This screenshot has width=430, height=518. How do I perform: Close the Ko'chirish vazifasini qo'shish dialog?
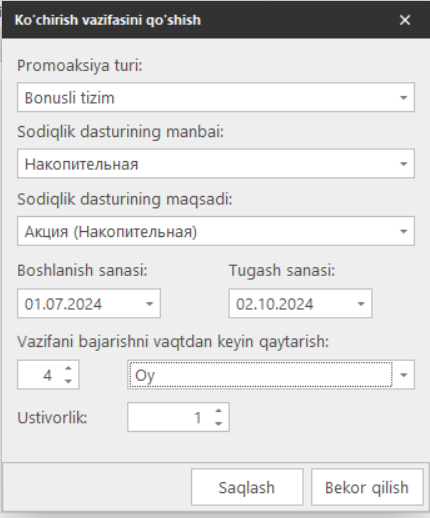[405, 20]
